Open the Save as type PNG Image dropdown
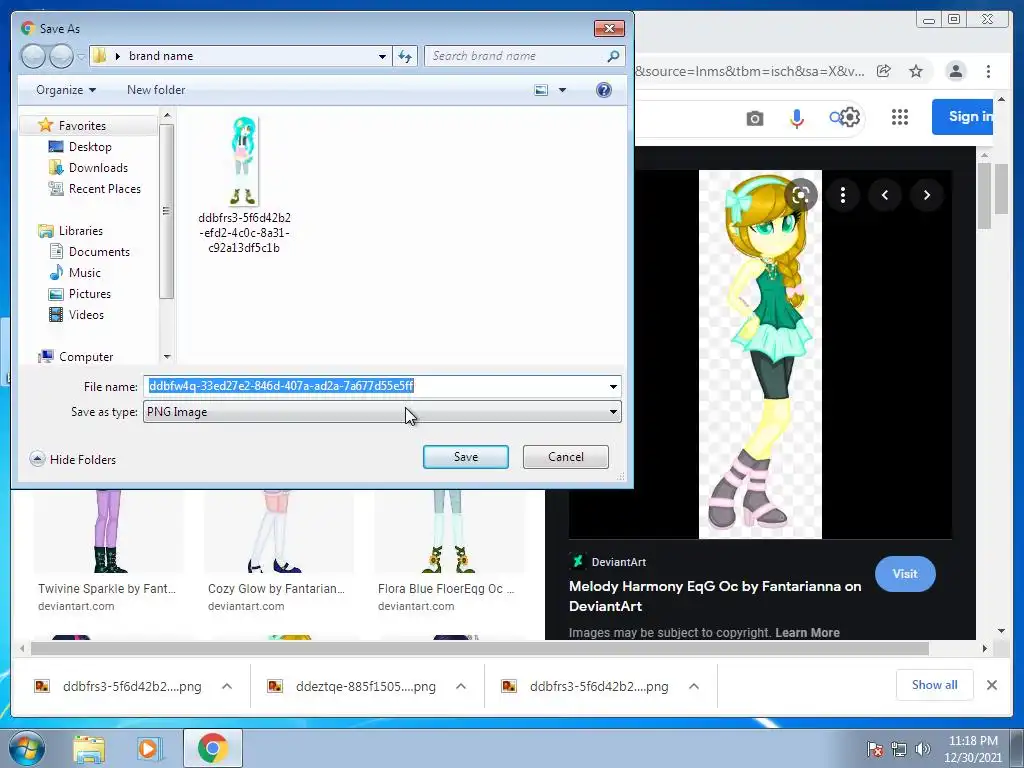 coord(382,412)
